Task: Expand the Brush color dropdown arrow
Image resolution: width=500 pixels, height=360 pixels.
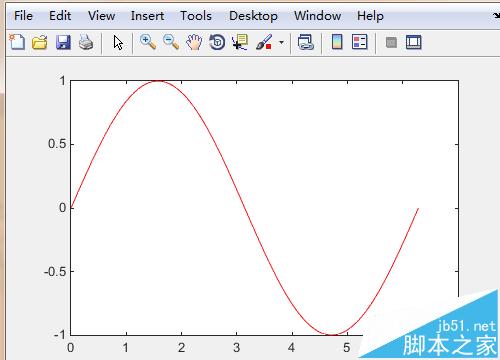Action: (281, 43)
